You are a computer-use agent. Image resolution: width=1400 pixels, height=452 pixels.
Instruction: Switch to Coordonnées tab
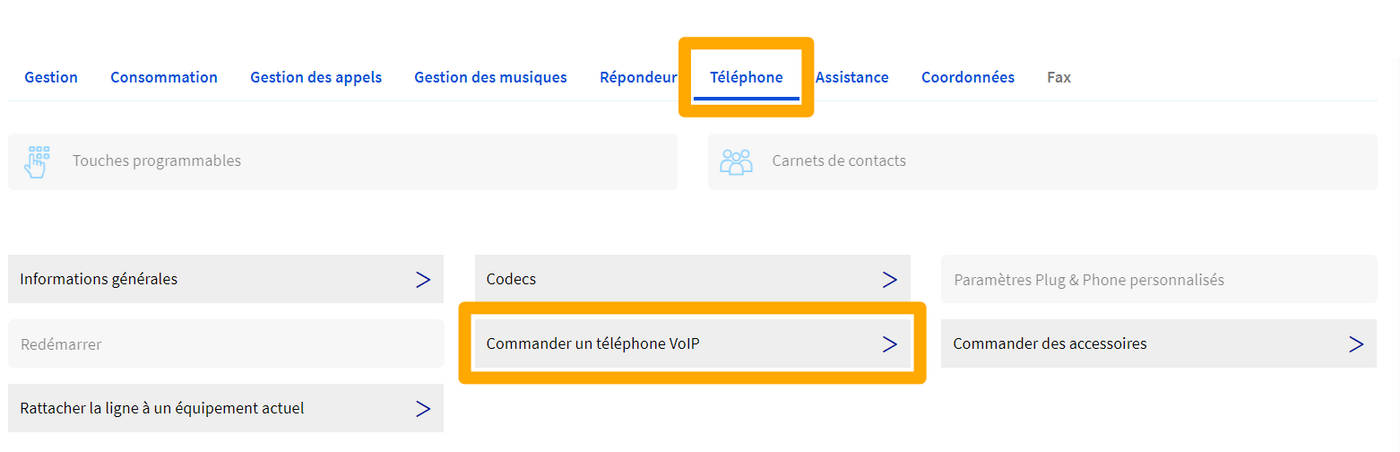(x=967, y=77)
